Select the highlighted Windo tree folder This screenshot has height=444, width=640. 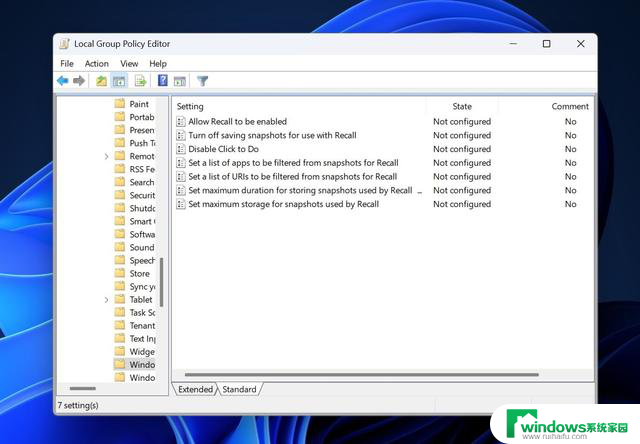142,364
